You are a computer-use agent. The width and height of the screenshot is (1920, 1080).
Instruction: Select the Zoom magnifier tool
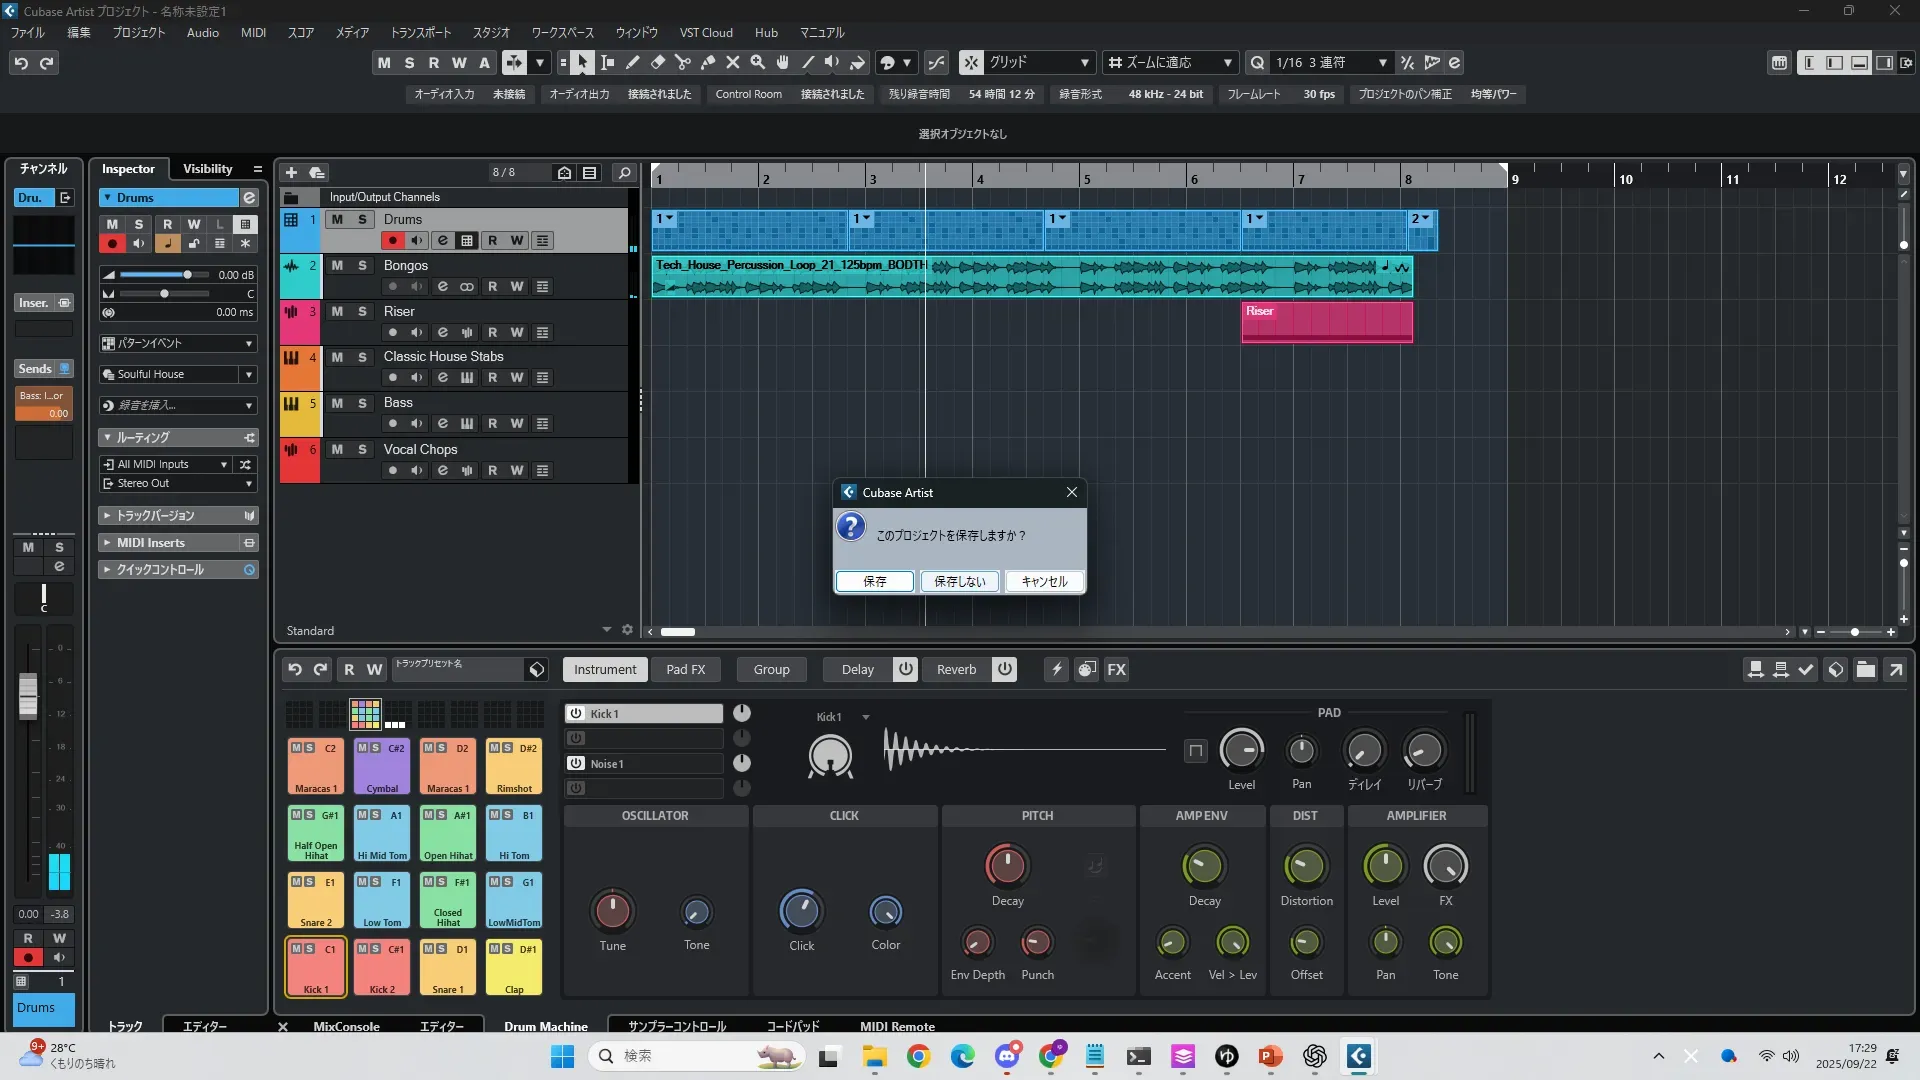(x=758, y=62)
